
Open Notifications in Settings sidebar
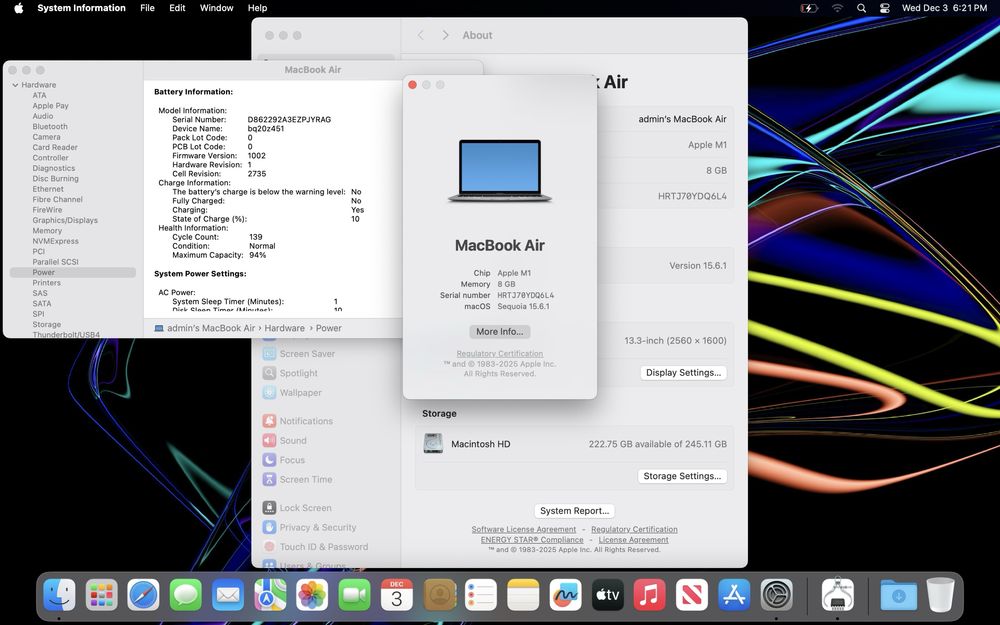pos(298,421)
